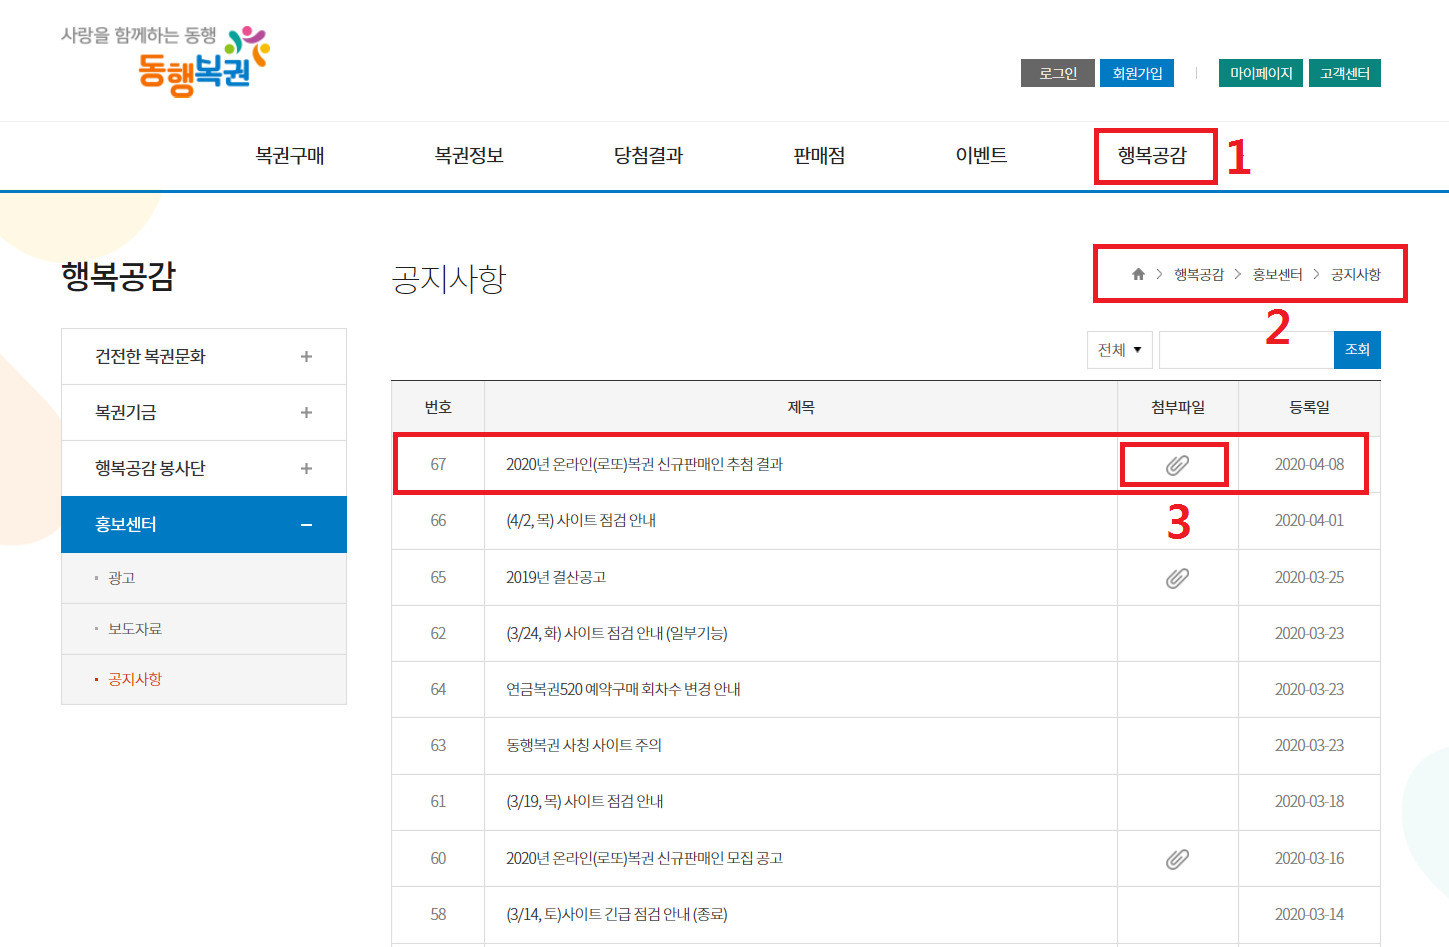Focus the notice search input field
Viewport: 1449px width, 947px height.
pos(1246,350)
